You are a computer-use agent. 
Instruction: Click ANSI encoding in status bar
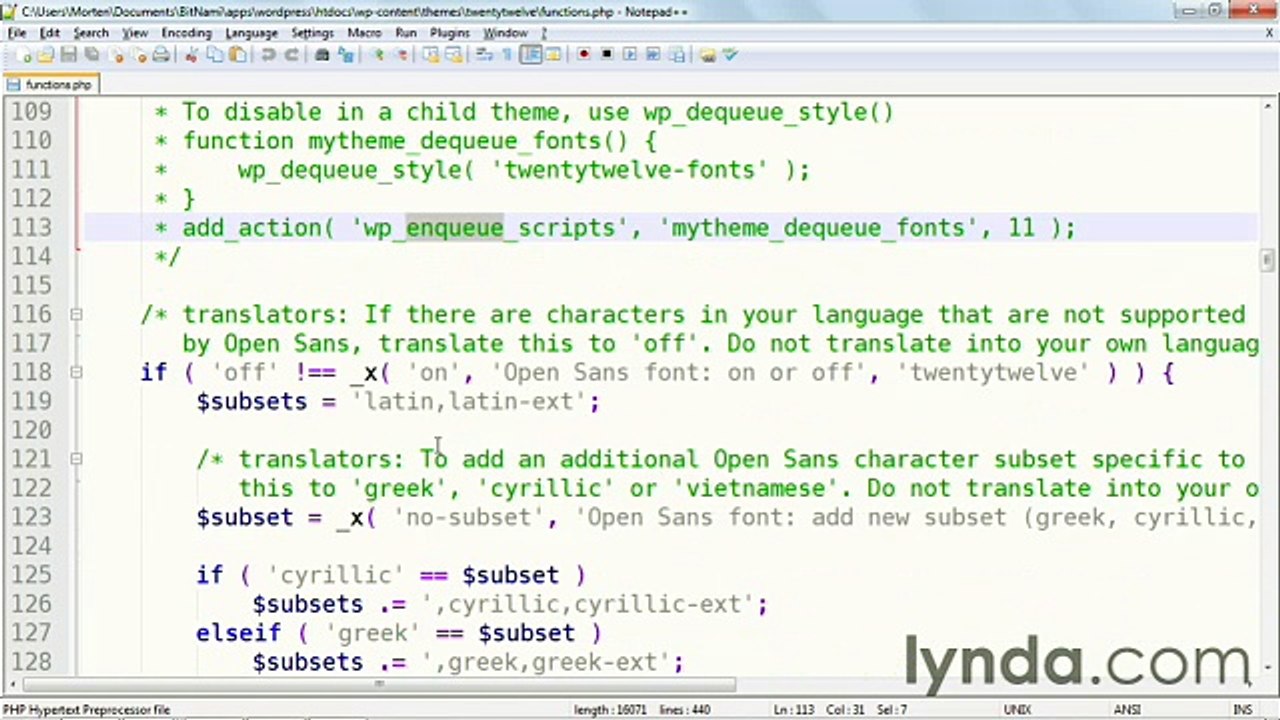click(1127, 709)
